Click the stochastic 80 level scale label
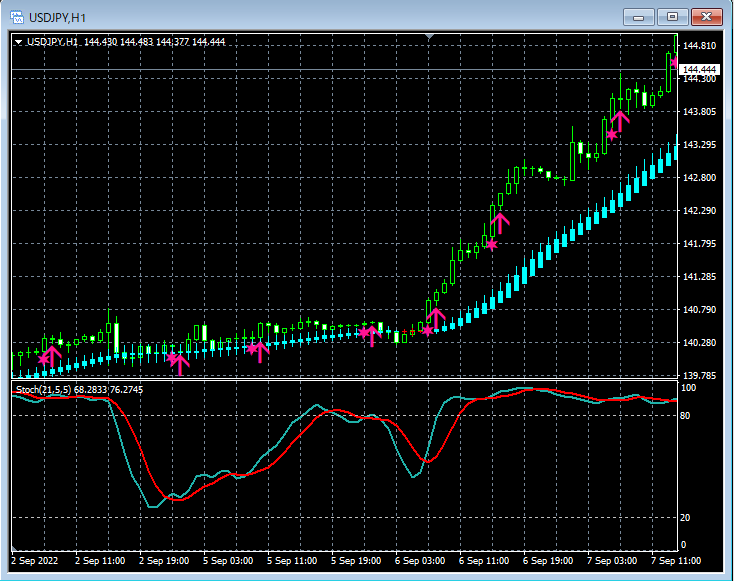The height and width of the screenshot is (581, 735). (687, 414)
